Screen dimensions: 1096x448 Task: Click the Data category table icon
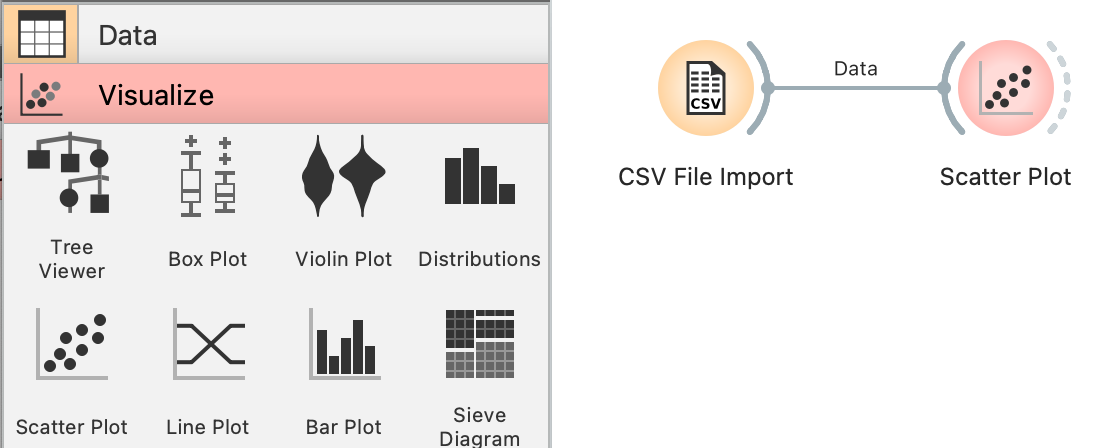pos(41,34)
